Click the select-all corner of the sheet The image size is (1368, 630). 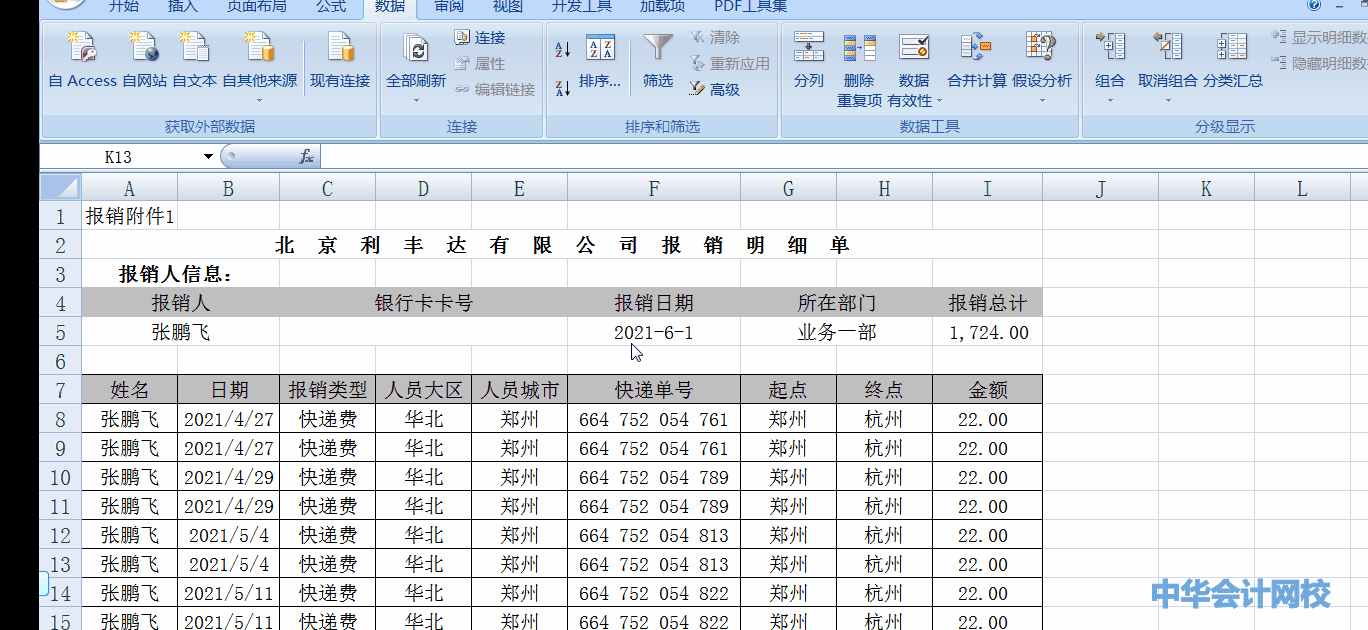pos(60,188)
